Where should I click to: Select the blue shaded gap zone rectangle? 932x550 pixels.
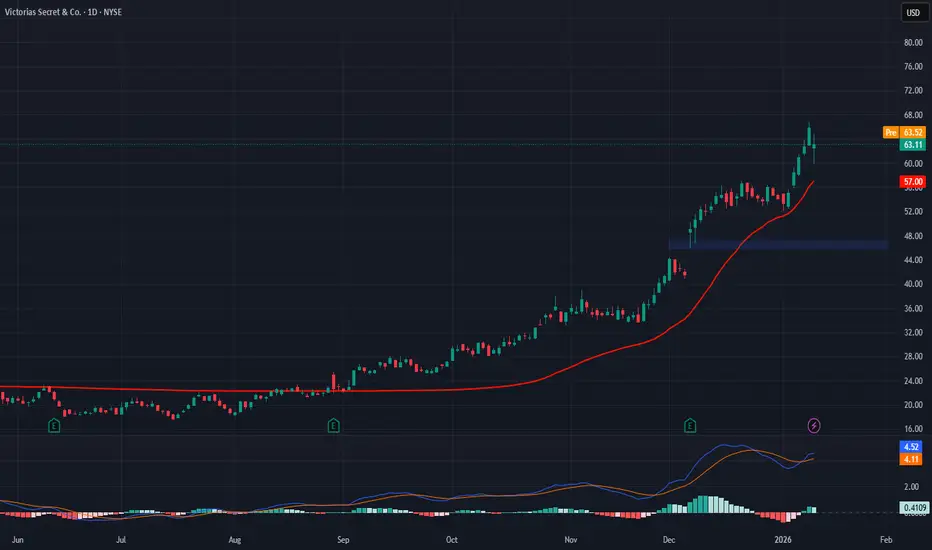point(778,244)
